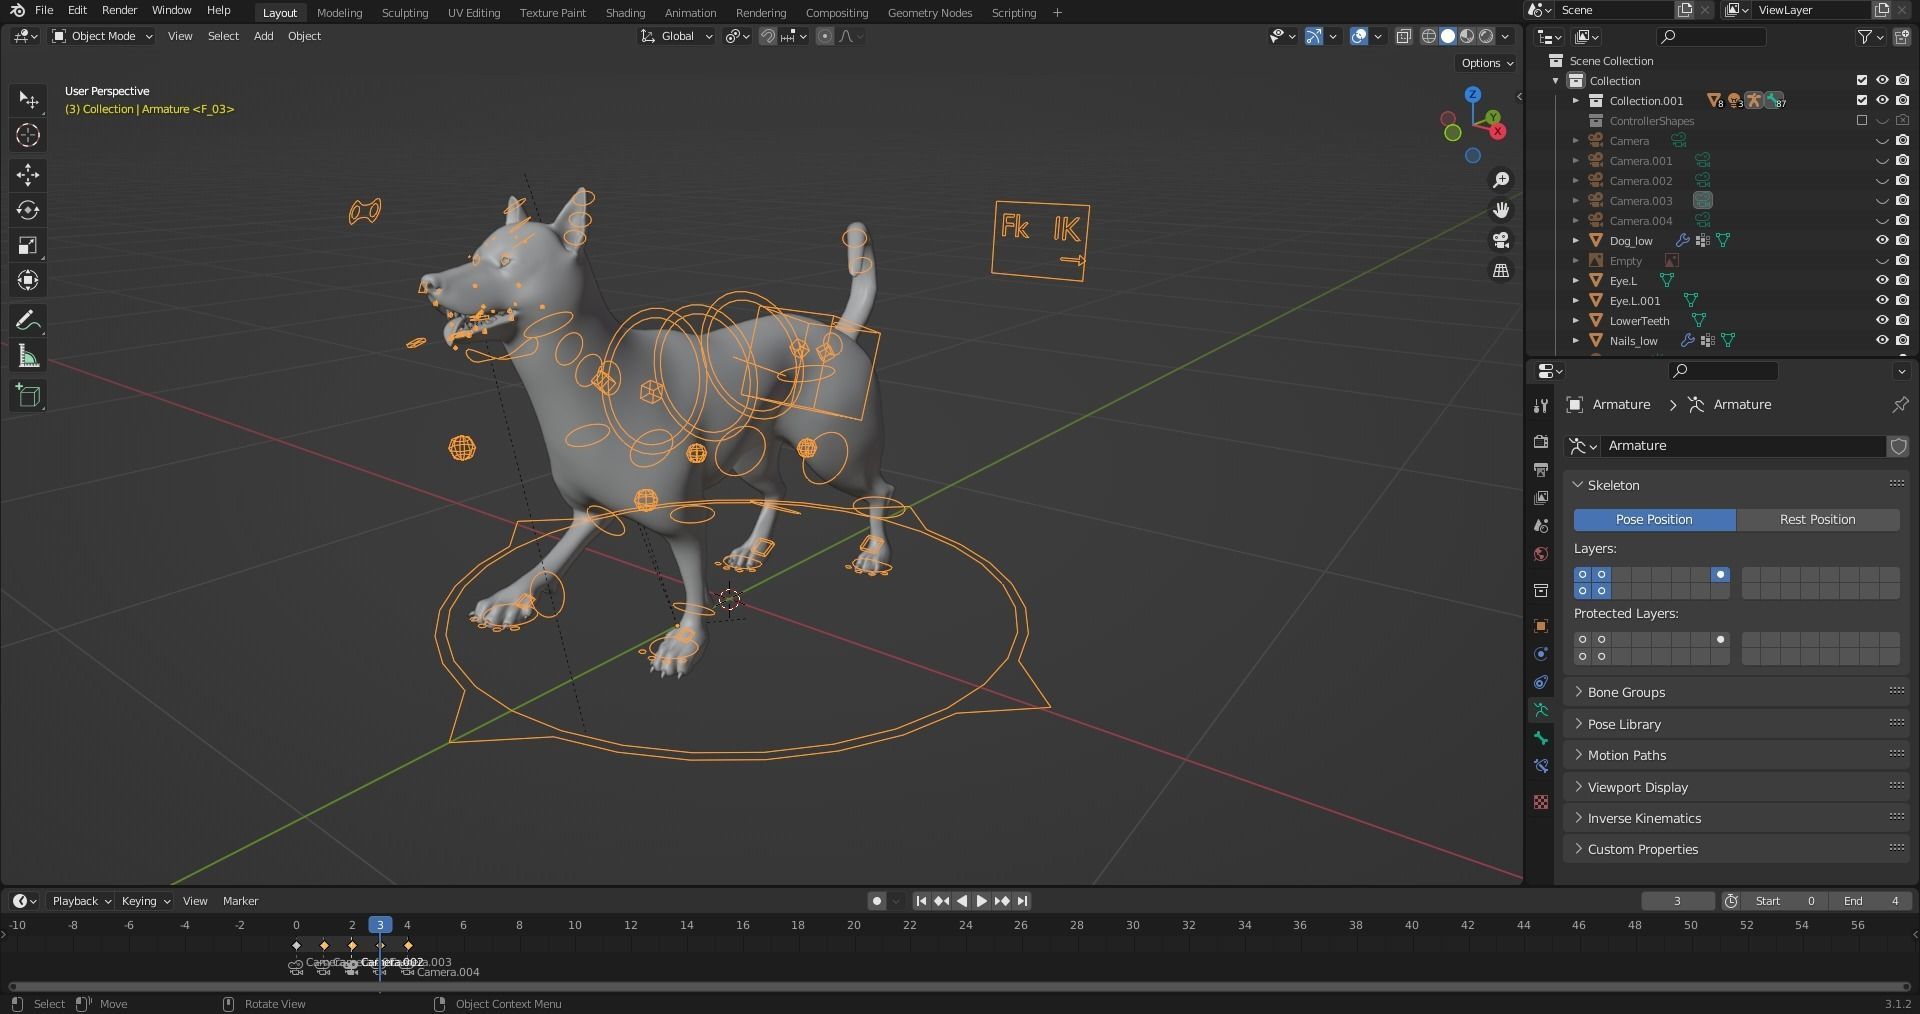Click the Armature name field
Viewport: 1920px width, 1014px height.
pyautogui.click(x=1745, y=446)
